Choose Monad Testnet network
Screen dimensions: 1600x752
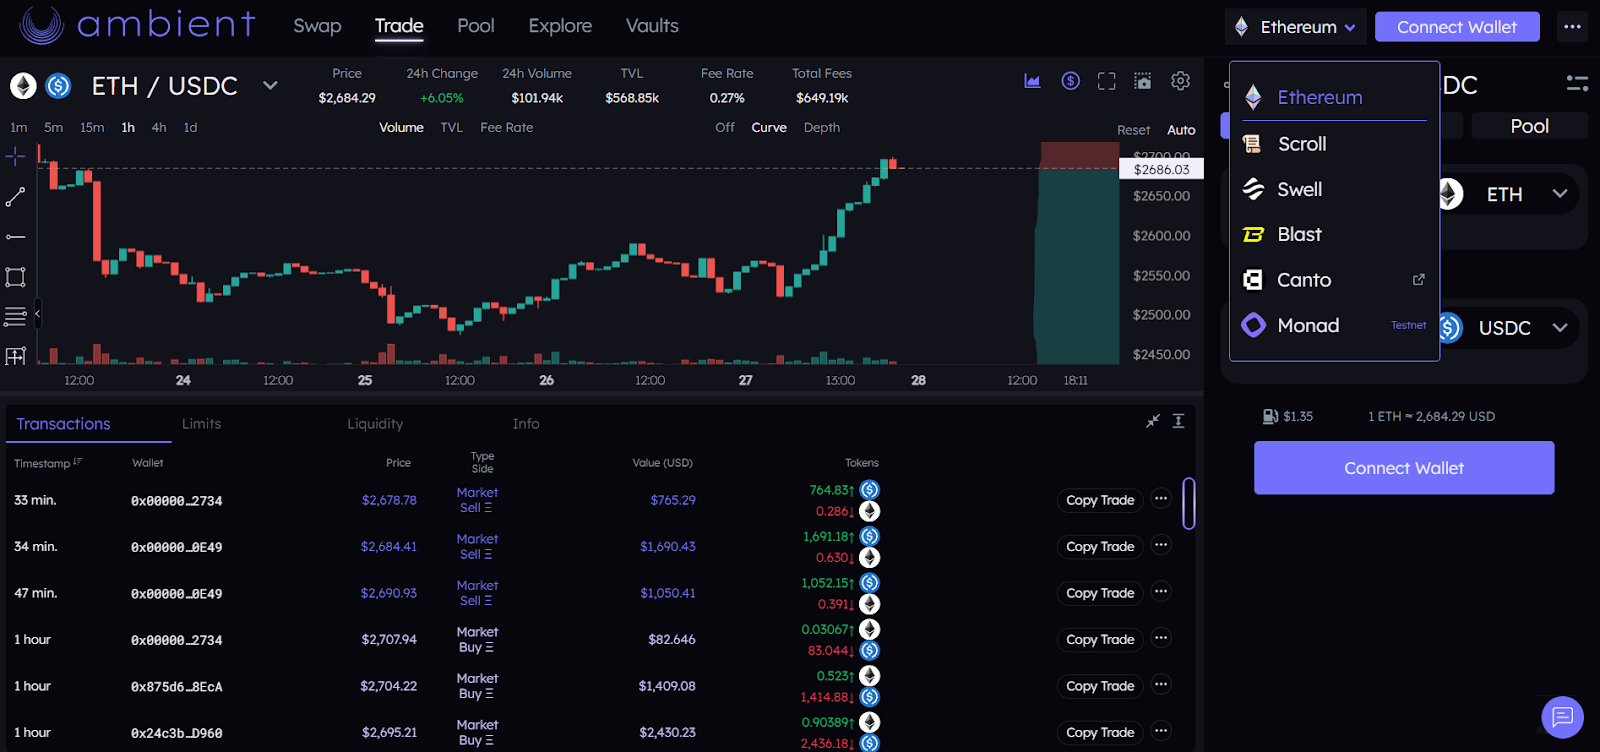(1334, 325)
